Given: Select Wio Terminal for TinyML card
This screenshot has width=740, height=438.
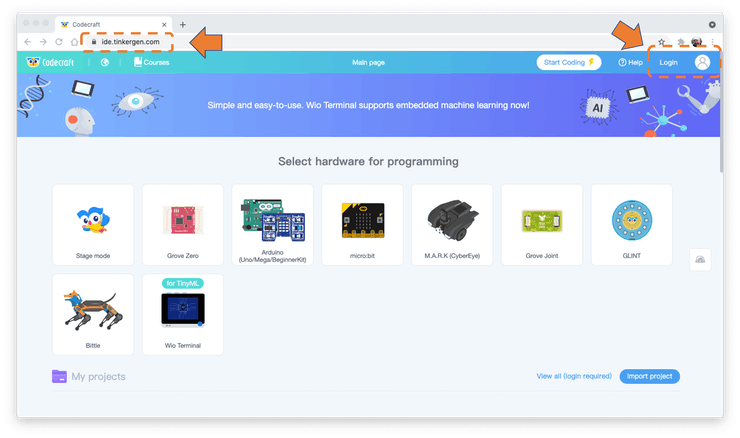Looking at the screenshot, I should (183, 314).
